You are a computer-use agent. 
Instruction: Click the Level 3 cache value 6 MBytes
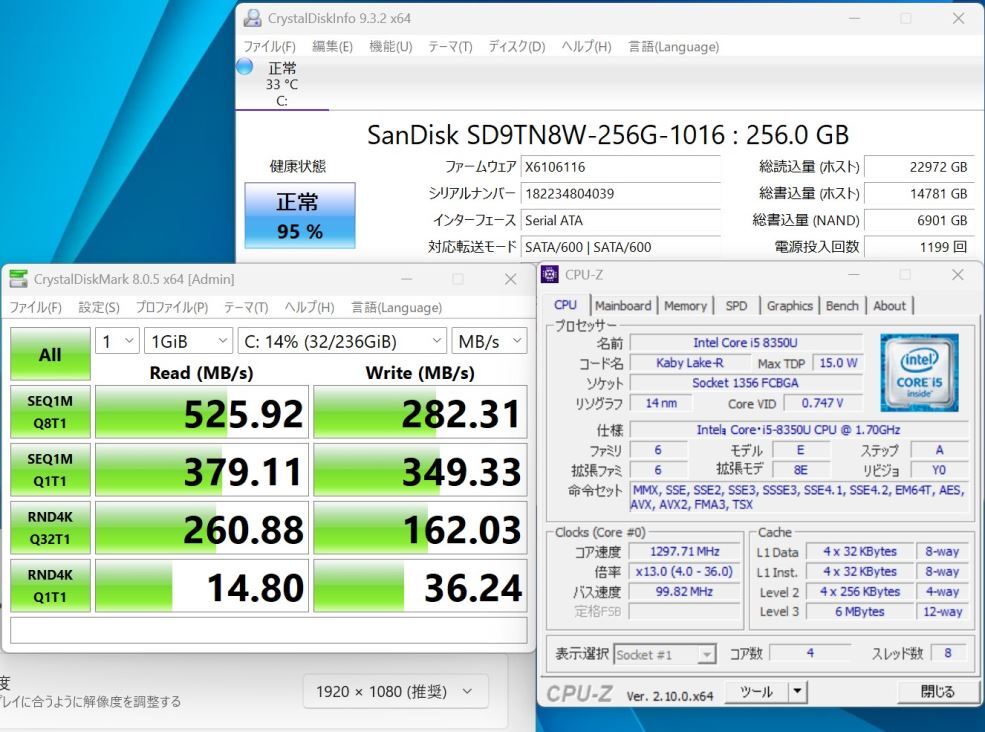pyautogui.click(x=859, y=612)
